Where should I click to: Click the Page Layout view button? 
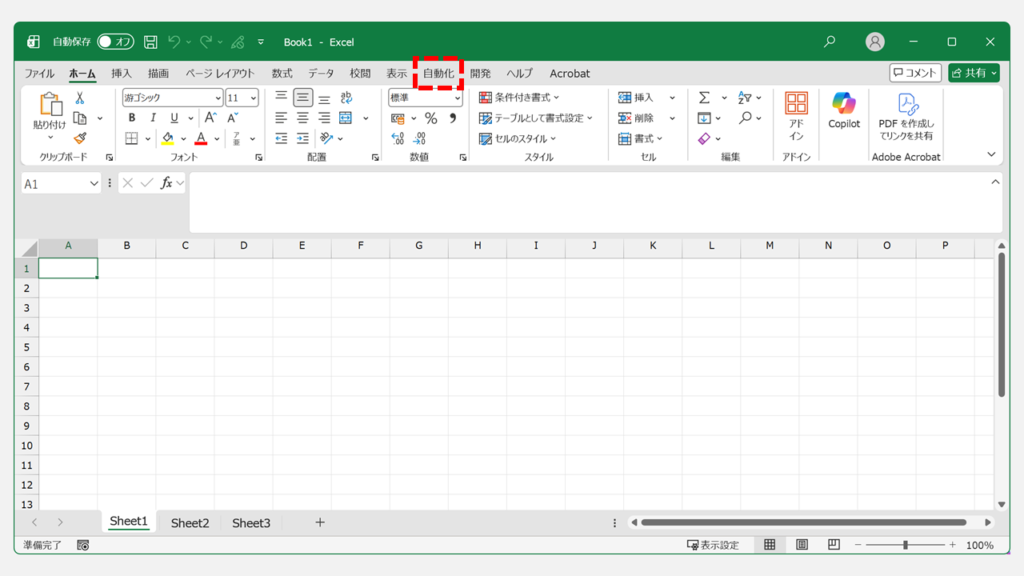[802, 545]
